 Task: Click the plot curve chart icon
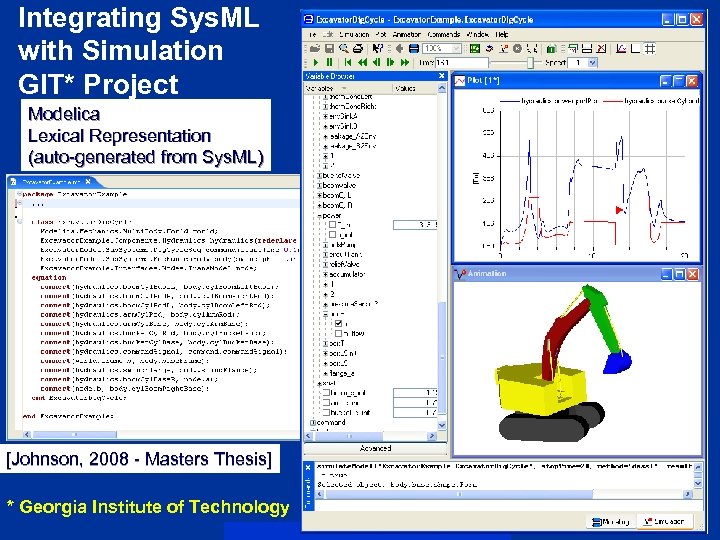[621, 48]
